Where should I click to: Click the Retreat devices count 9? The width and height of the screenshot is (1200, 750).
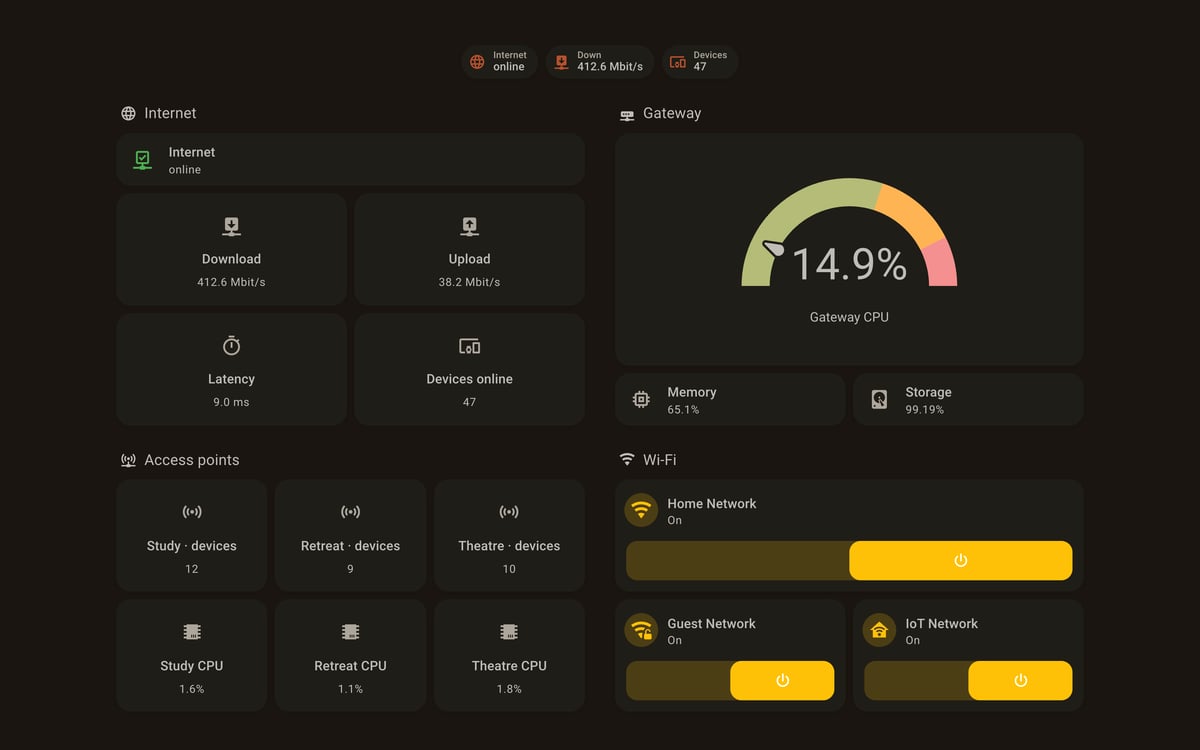(350, 569)
